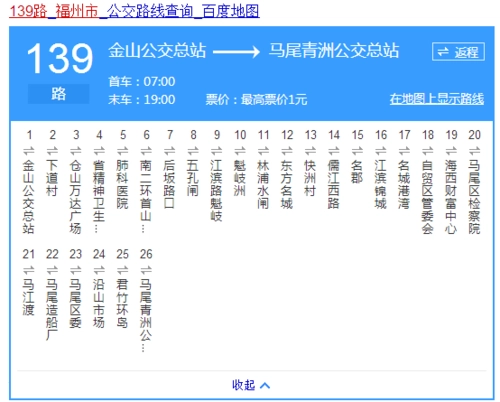Click the transfer icon above 五孔闸
The width and height of the screenshot is (500, 402).
coord(193,151)
